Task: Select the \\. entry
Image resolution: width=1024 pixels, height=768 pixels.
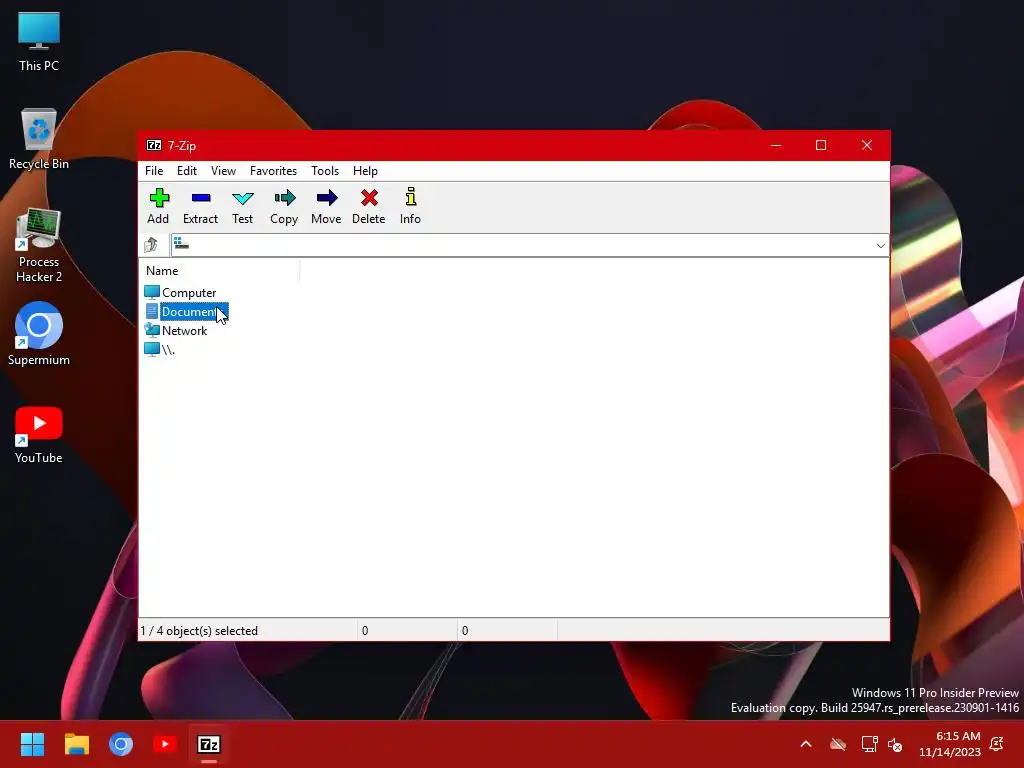Action: tap(159, 349)
